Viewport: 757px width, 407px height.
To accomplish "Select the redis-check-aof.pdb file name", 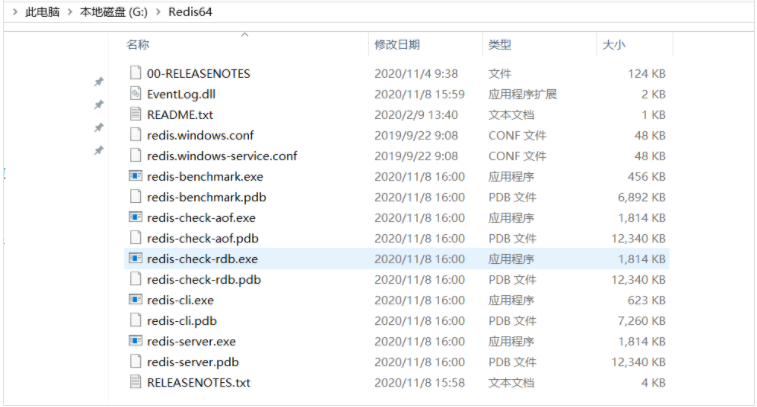I will pyautogui.click(x=203, y=239).
